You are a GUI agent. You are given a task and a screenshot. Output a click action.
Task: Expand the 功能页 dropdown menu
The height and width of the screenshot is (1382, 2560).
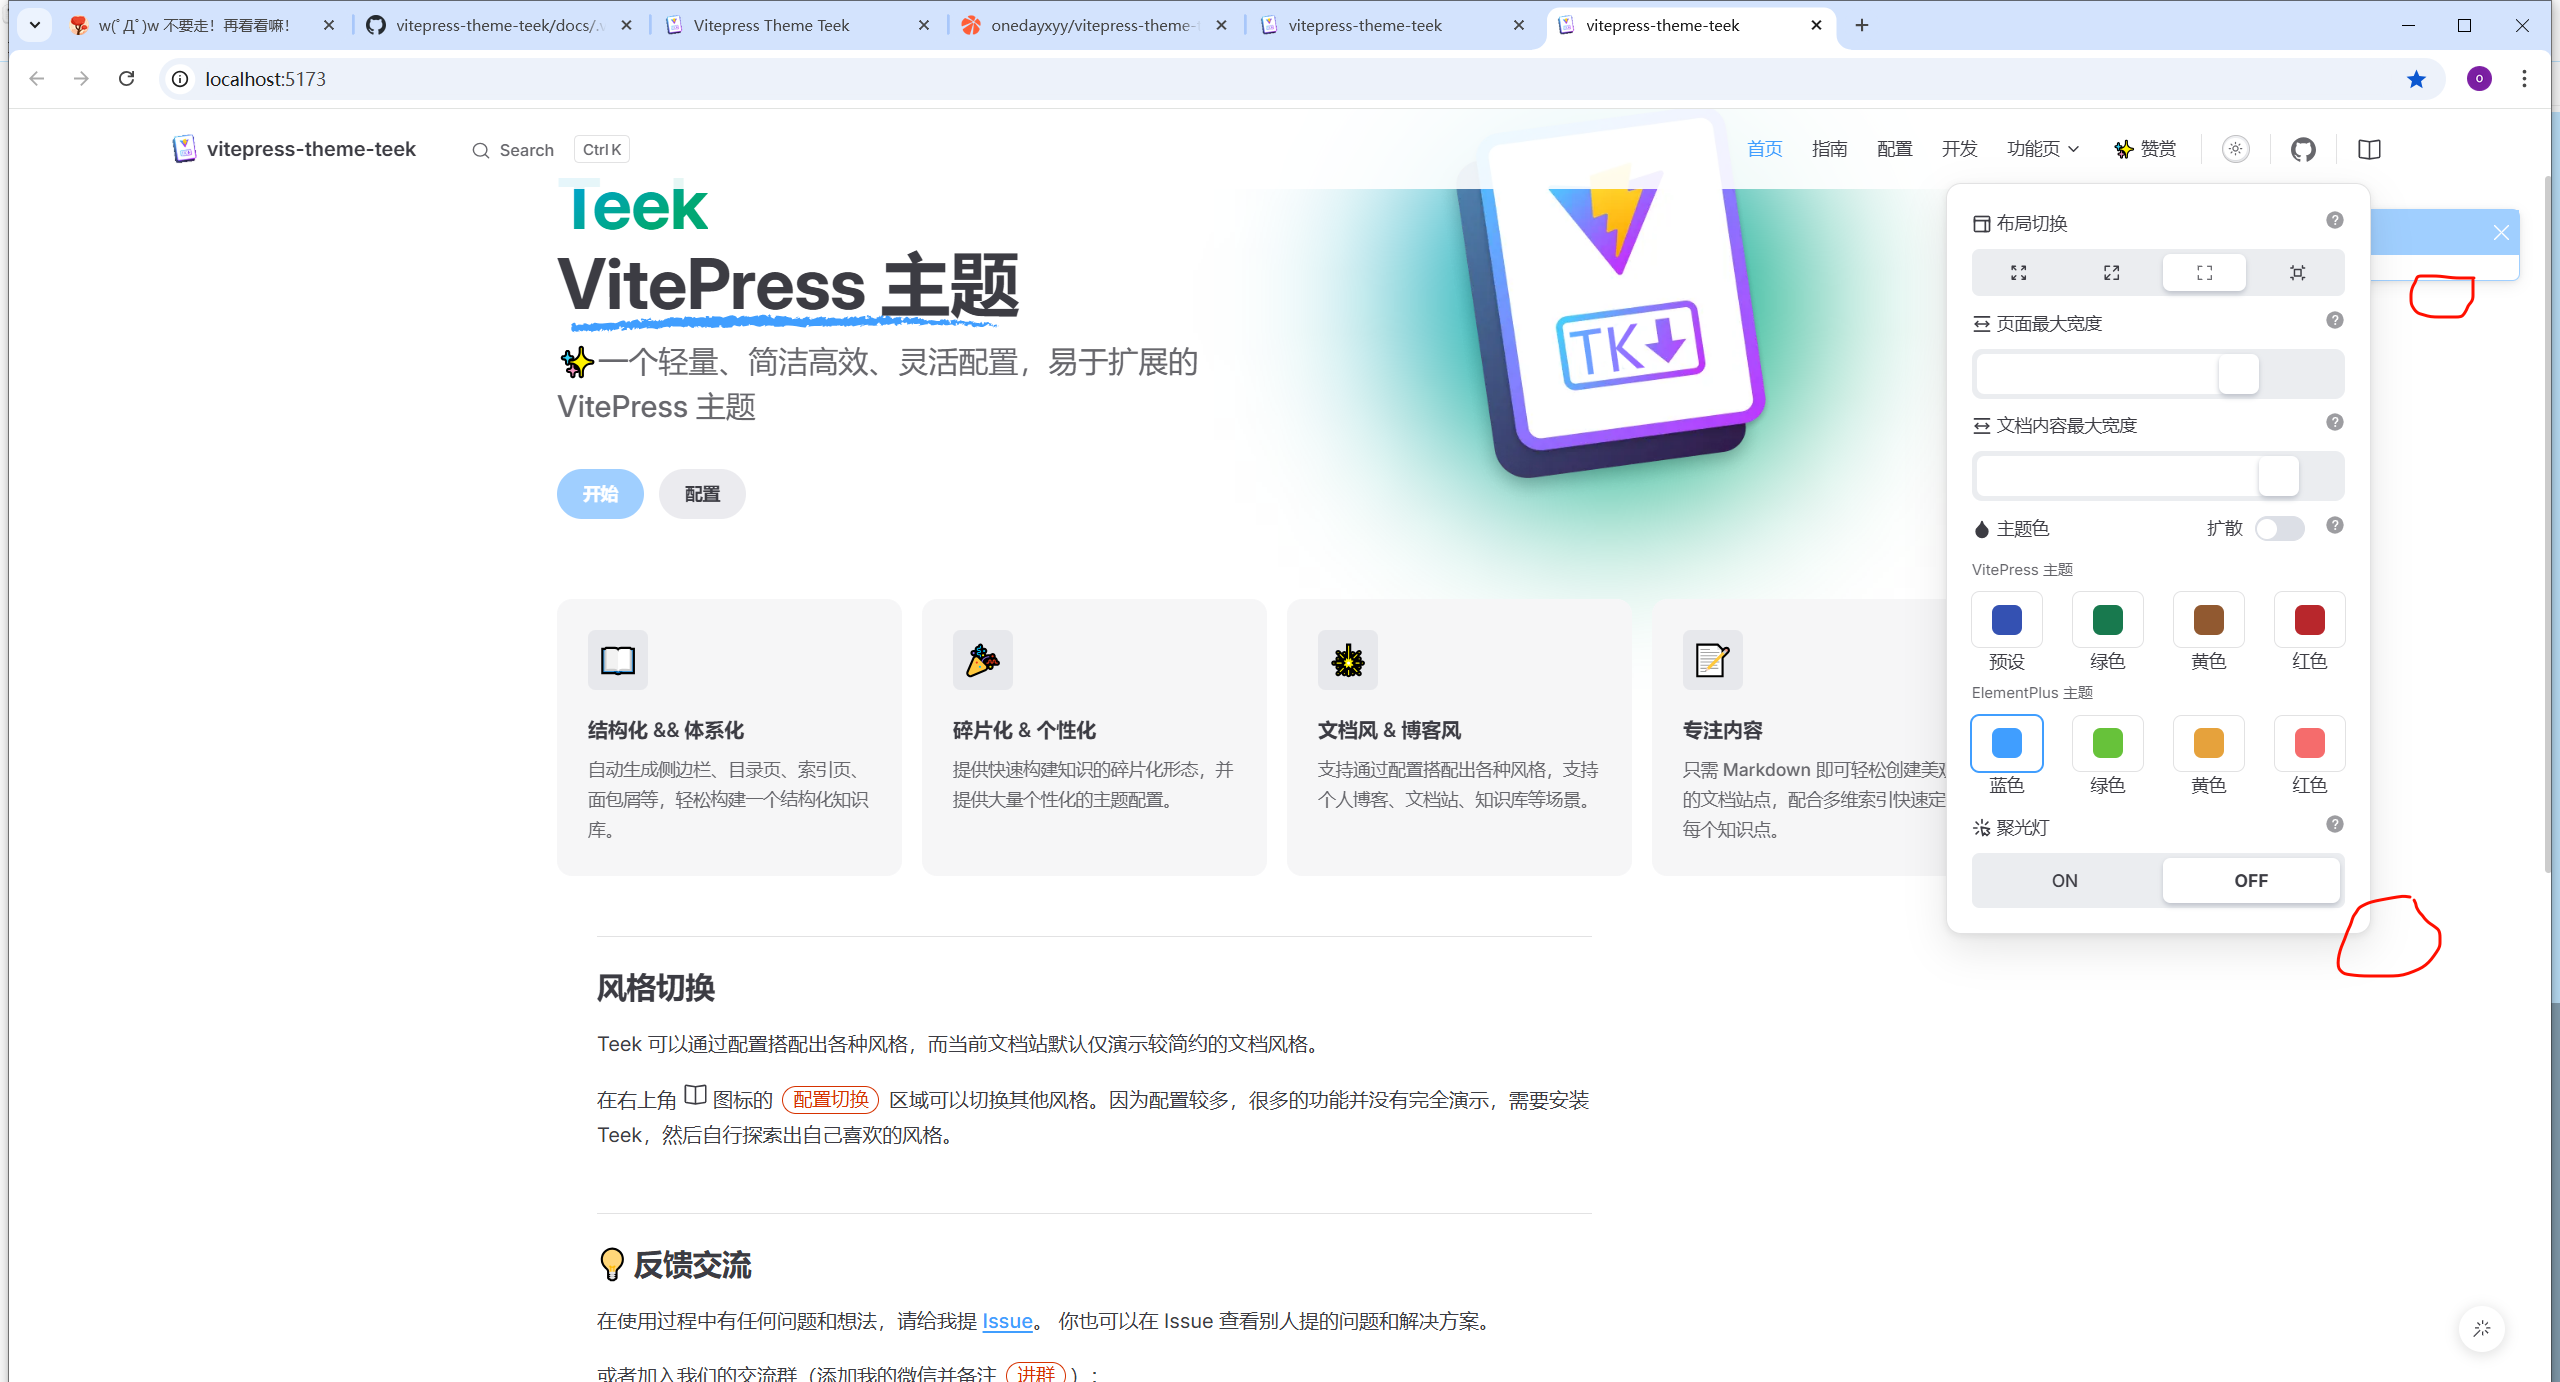2042,150
